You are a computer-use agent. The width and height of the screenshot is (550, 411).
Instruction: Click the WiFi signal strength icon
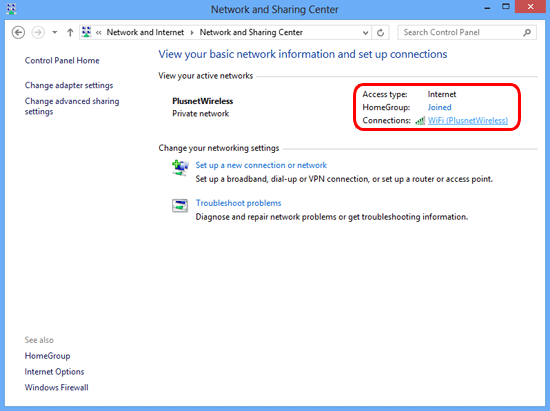pos(420,121)
